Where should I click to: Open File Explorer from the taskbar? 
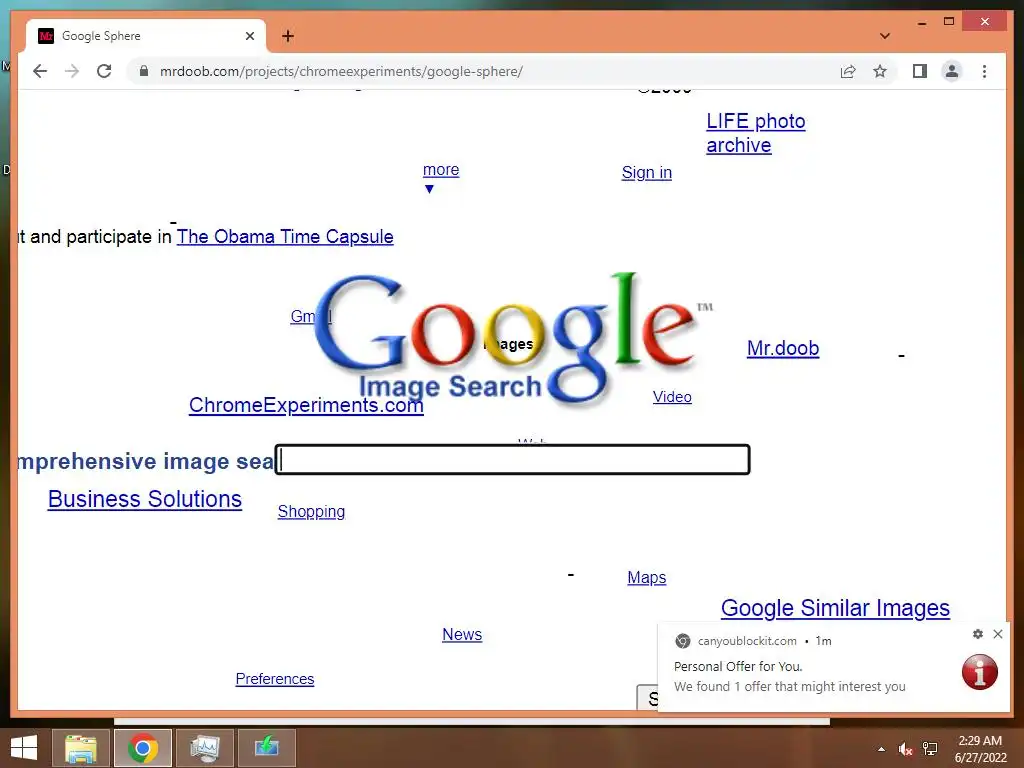click(81, 748)
